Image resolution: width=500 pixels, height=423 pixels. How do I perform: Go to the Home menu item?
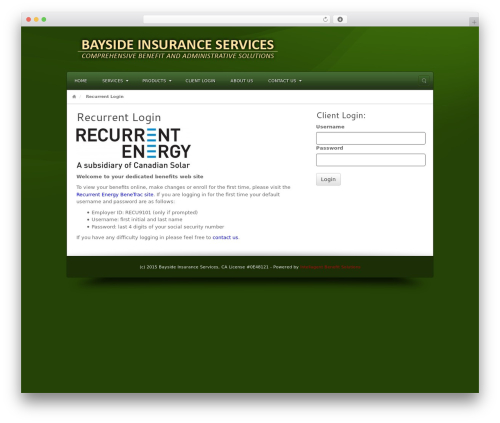click(81, 81)
